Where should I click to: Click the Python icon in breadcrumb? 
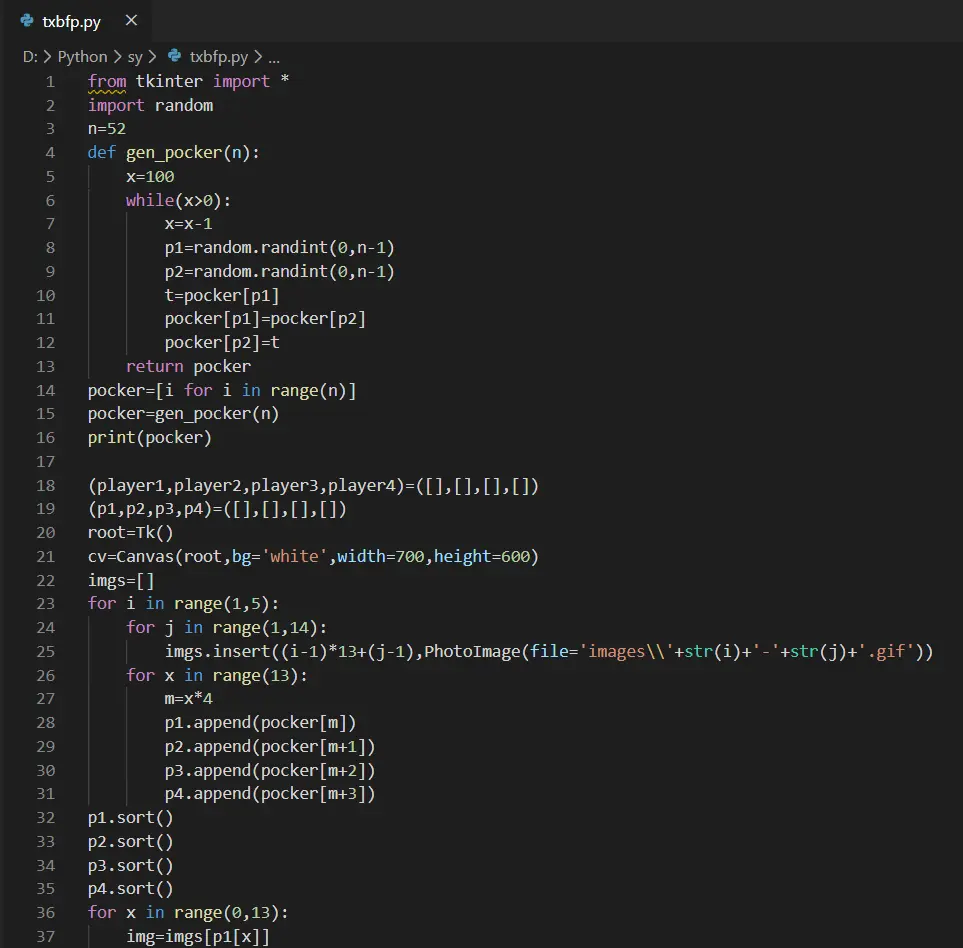pos(174,56)
